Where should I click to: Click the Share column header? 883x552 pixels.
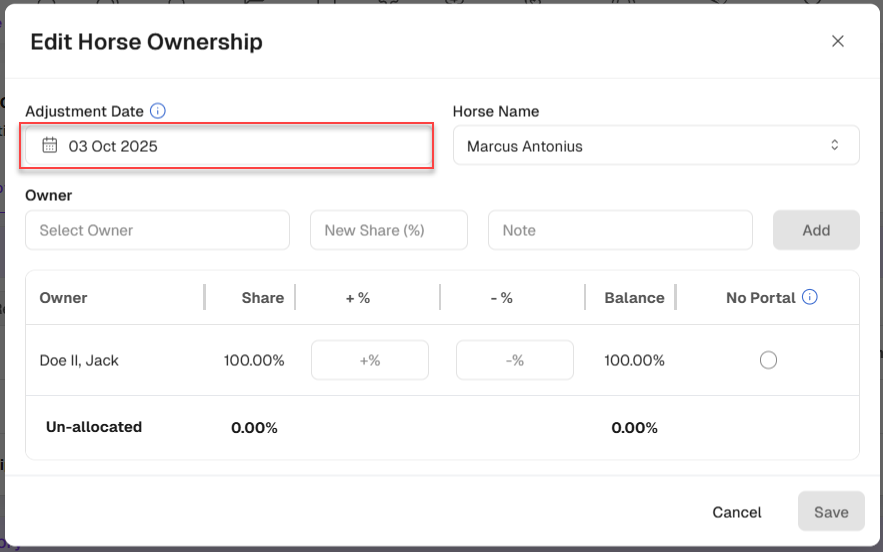pos(262,298)
